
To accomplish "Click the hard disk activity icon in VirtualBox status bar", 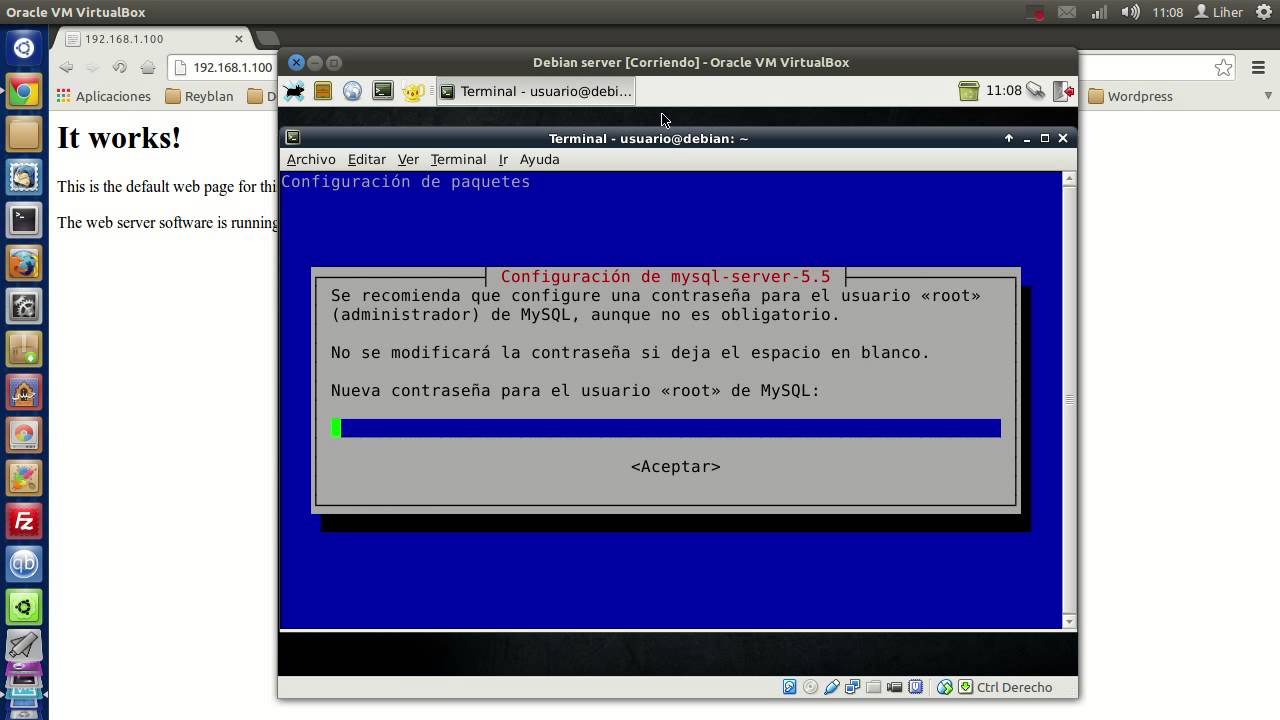I will [790, 687].
